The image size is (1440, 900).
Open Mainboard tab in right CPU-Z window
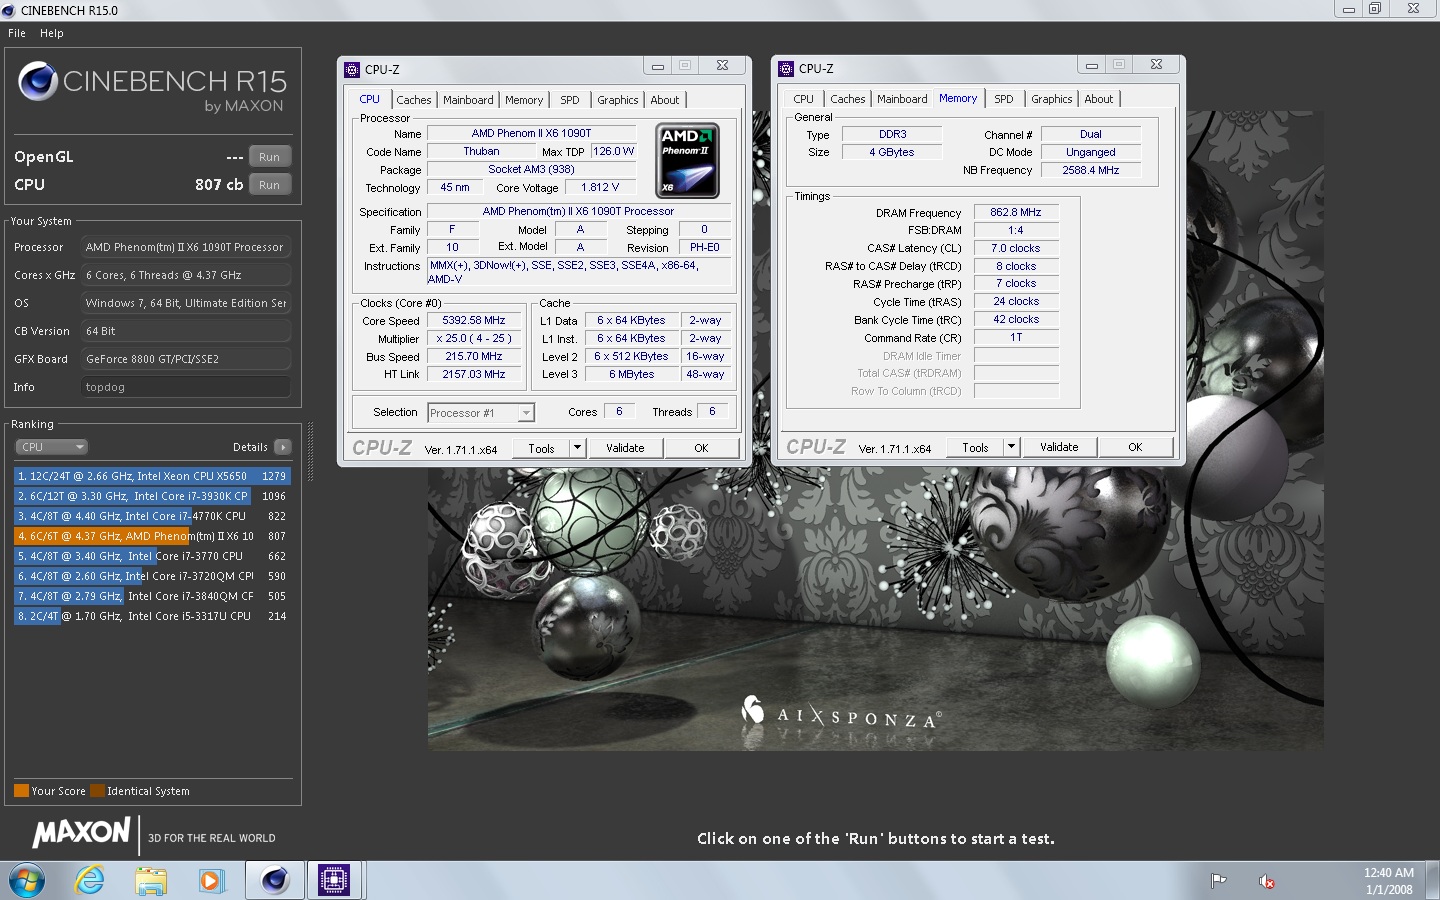coord(902,99)
